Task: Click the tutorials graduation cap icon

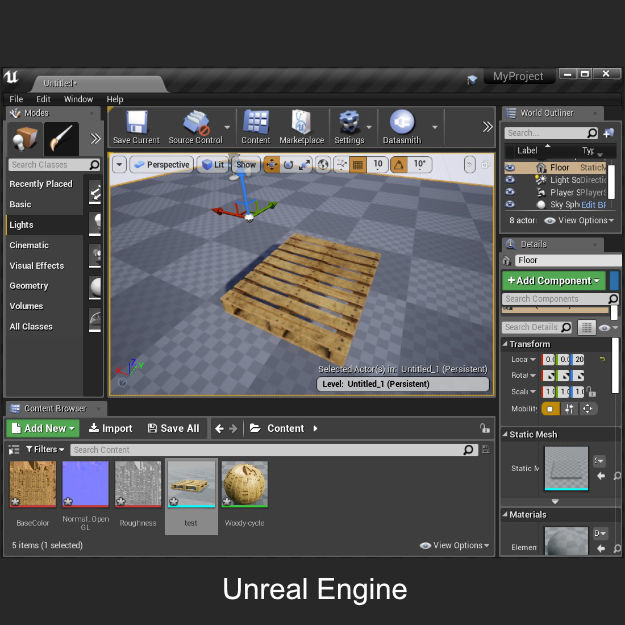Action: 472,79
